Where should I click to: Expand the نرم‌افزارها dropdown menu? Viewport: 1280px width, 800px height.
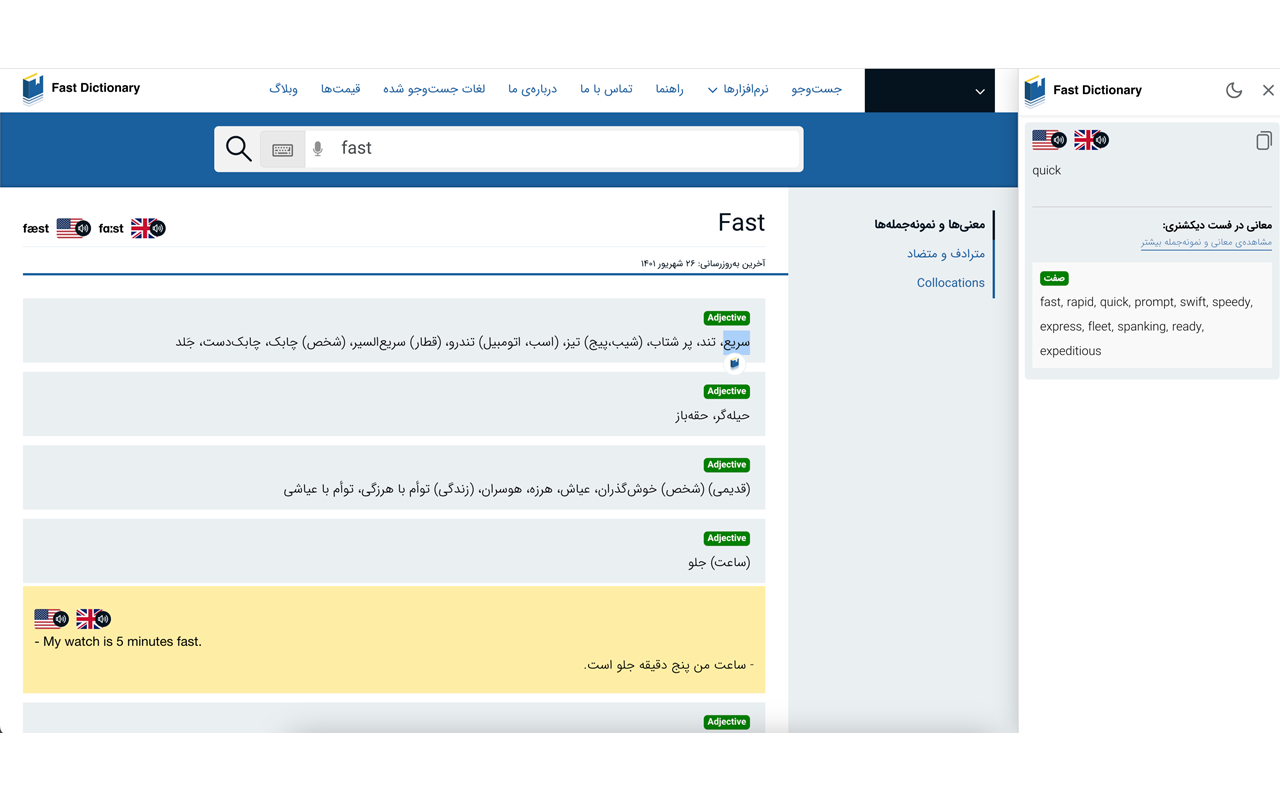click(x=737, y=89)
